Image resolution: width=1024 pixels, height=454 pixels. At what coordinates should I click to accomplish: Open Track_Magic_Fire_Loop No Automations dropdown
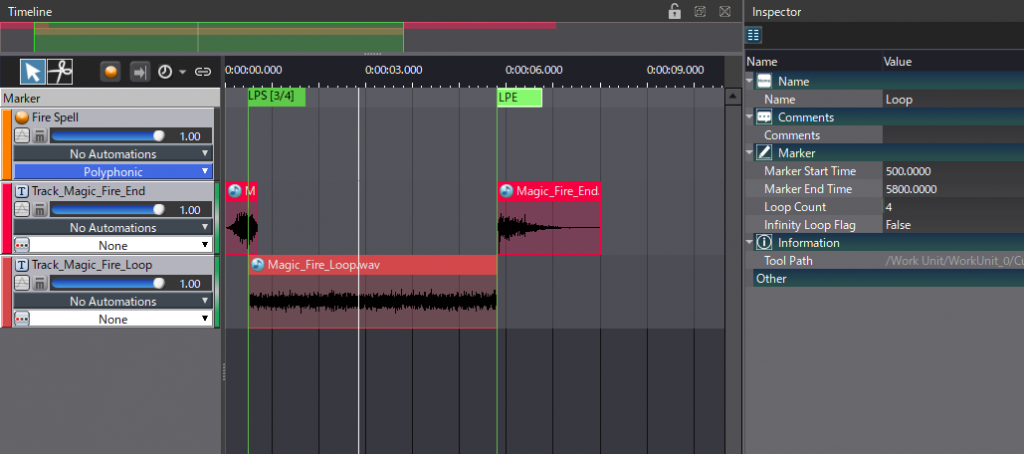click(x=113, y=301)
